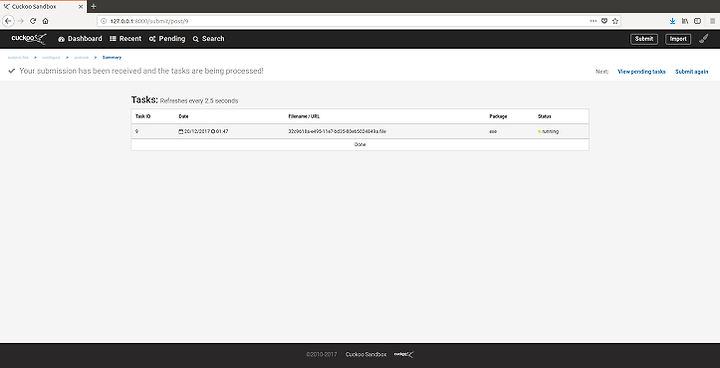This screenshot has height=368, width=720.
Task: Click the site info icon in address bar
Action: point(103,21)
